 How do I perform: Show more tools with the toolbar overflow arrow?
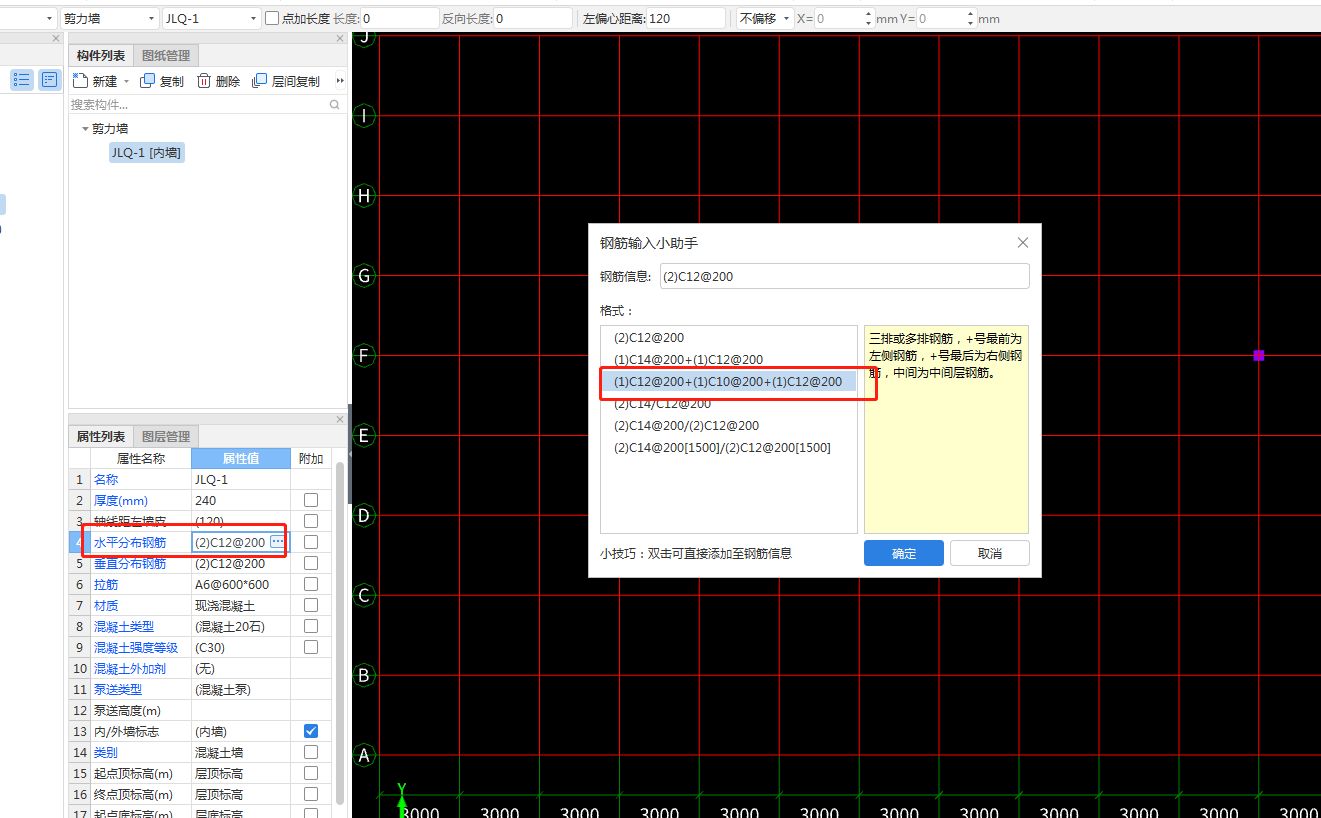[340, 81]
